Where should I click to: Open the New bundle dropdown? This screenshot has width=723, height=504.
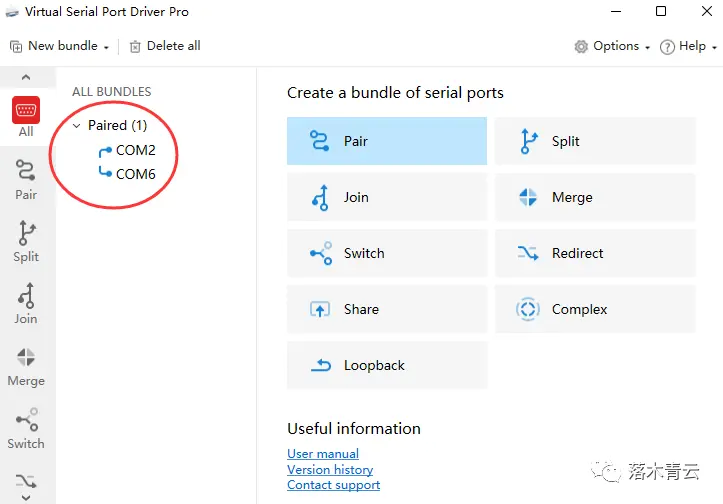click(x=60, y=46)
